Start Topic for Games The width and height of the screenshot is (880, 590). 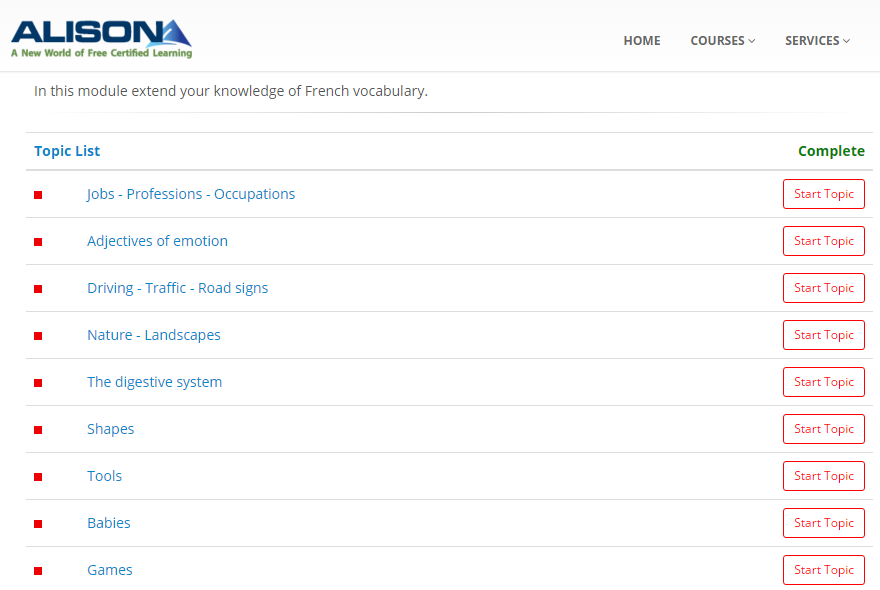point(823,570)
